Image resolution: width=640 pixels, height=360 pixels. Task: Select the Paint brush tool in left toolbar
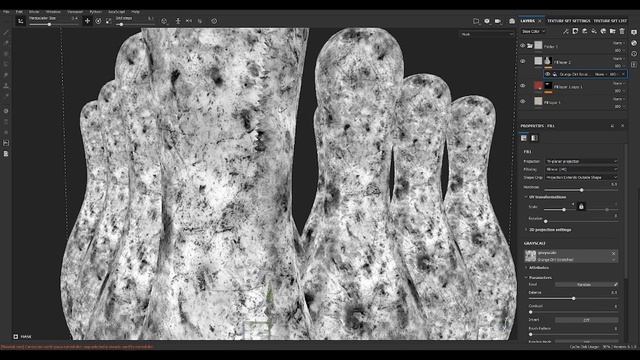click(x=6, y=33)
